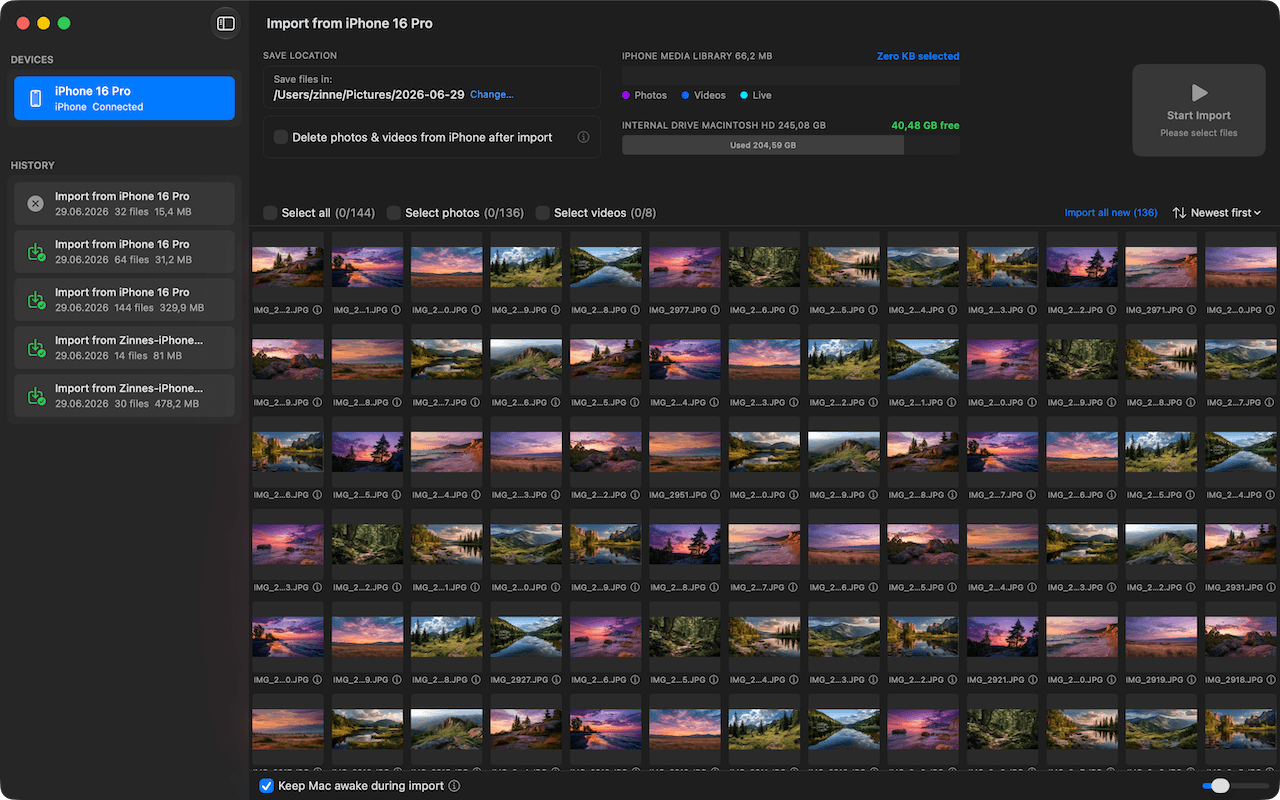Toggle the sidebar panel icon
Image resolution: width=1280 pixels, height=800 pixels.
coord(226,23)
